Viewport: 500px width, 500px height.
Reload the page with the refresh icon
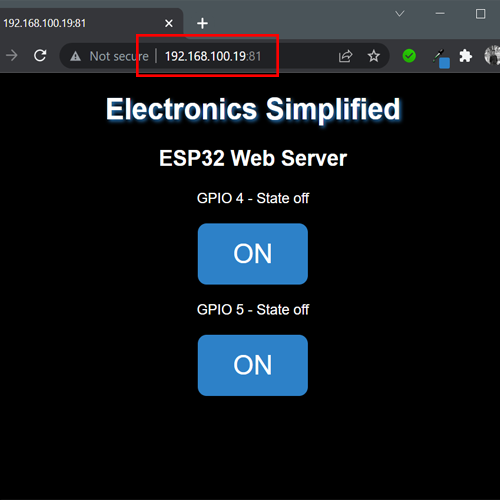tap(40, 55)
